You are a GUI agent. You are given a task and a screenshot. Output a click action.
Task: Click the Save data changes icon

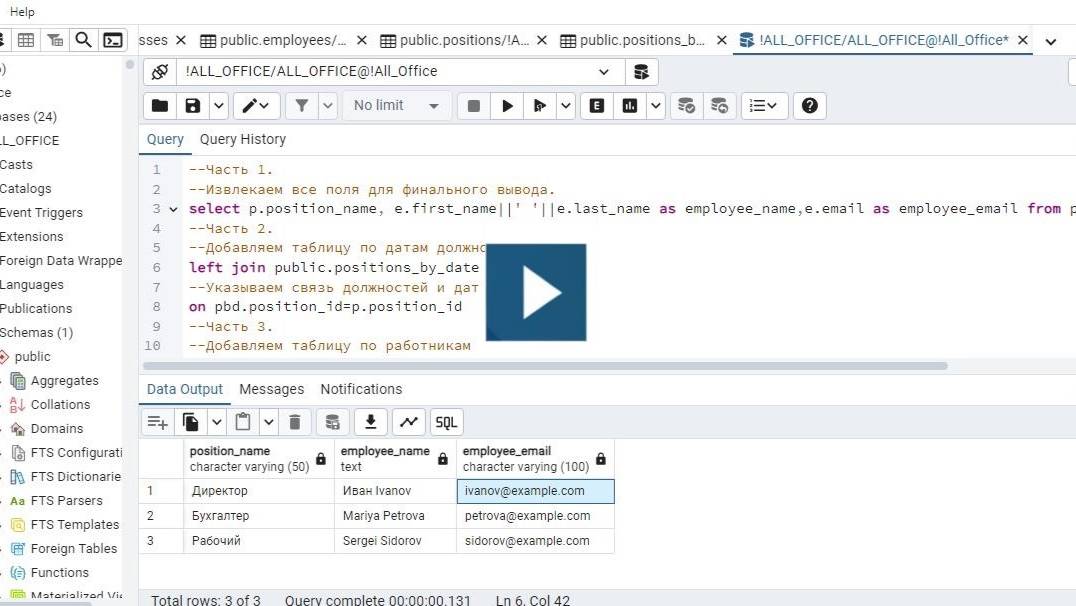click(333, 422)
